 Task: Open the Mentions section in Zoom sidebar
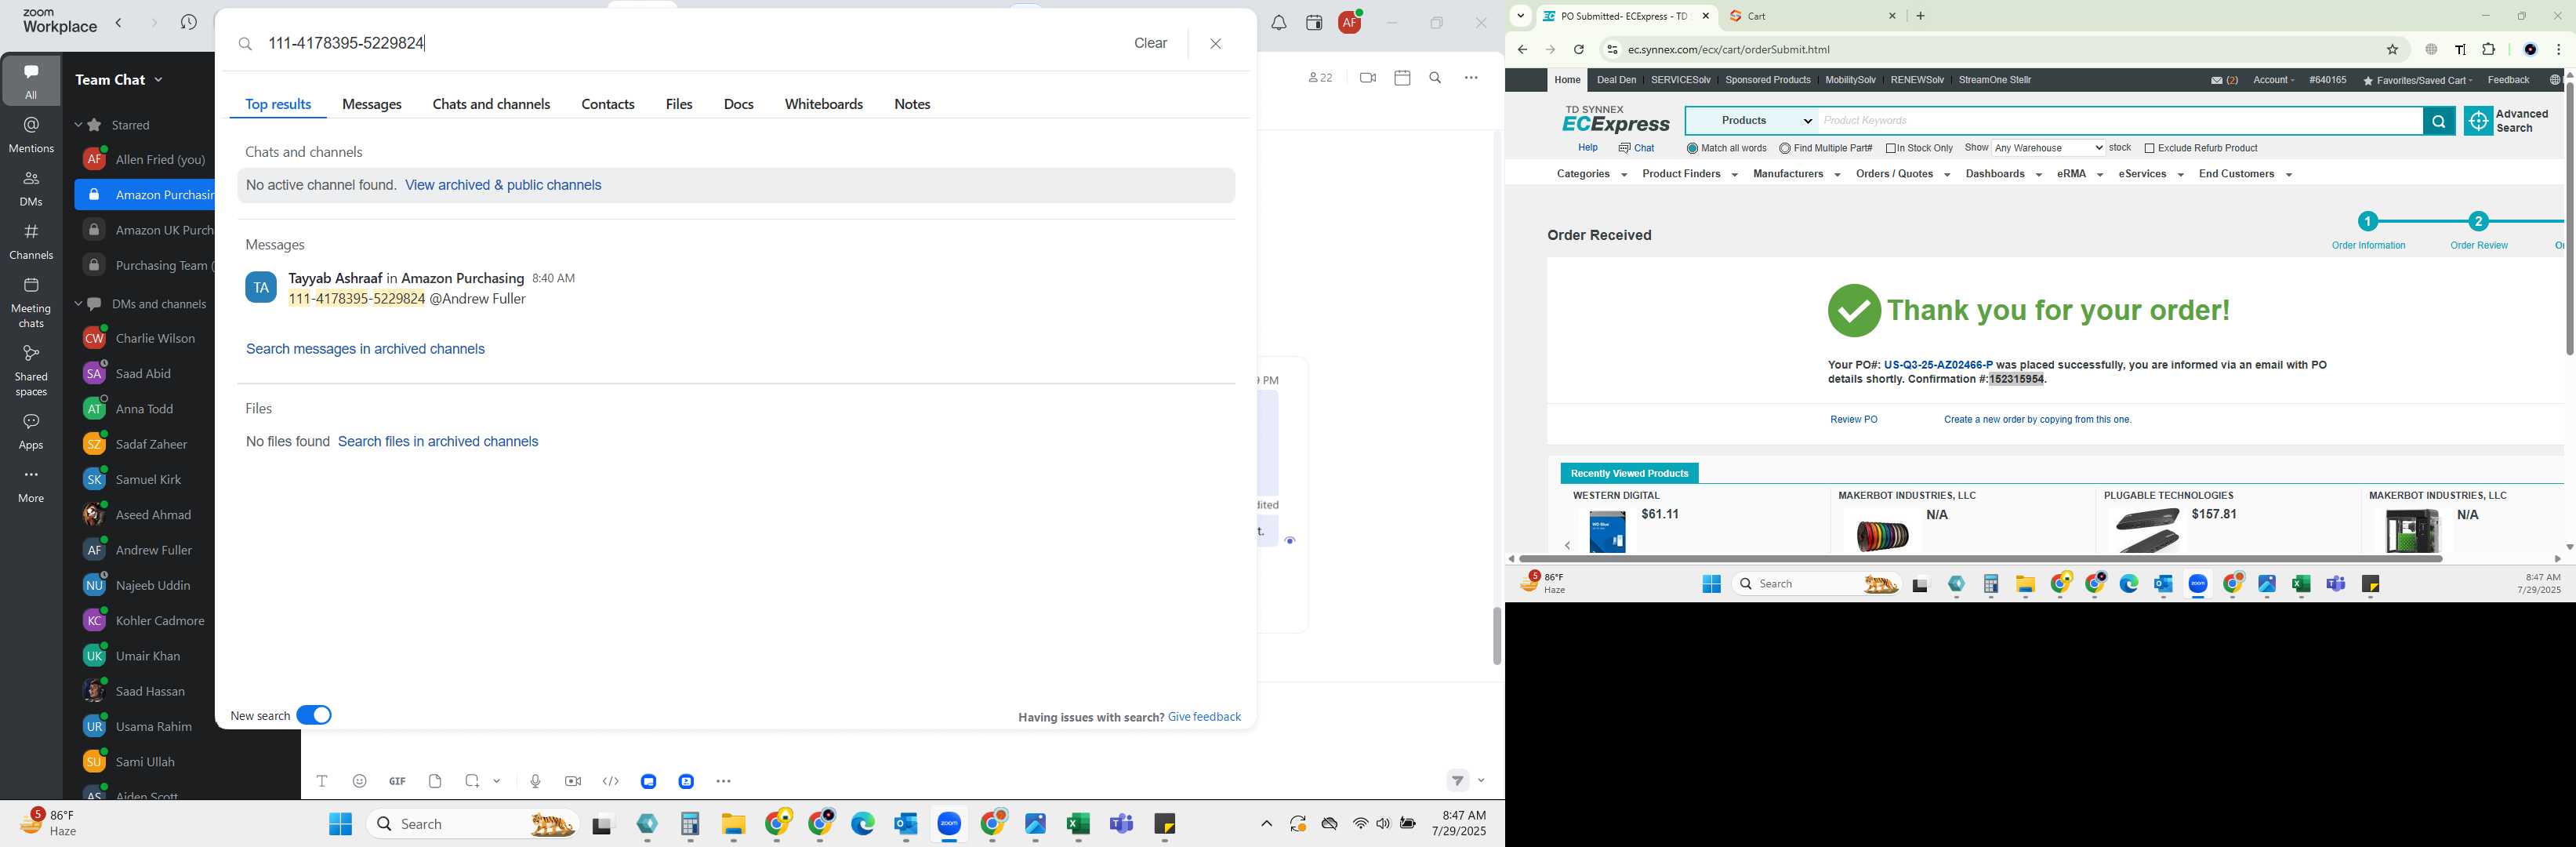tap(31, 135)
